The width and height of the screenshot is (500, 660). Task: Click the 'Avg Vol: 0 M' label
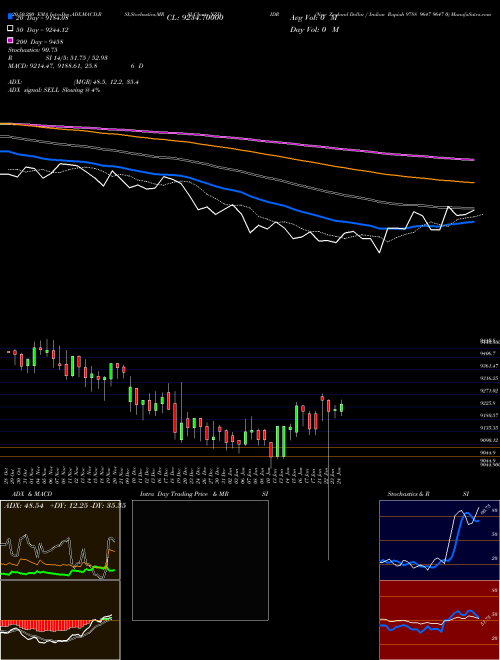point(314,18)
